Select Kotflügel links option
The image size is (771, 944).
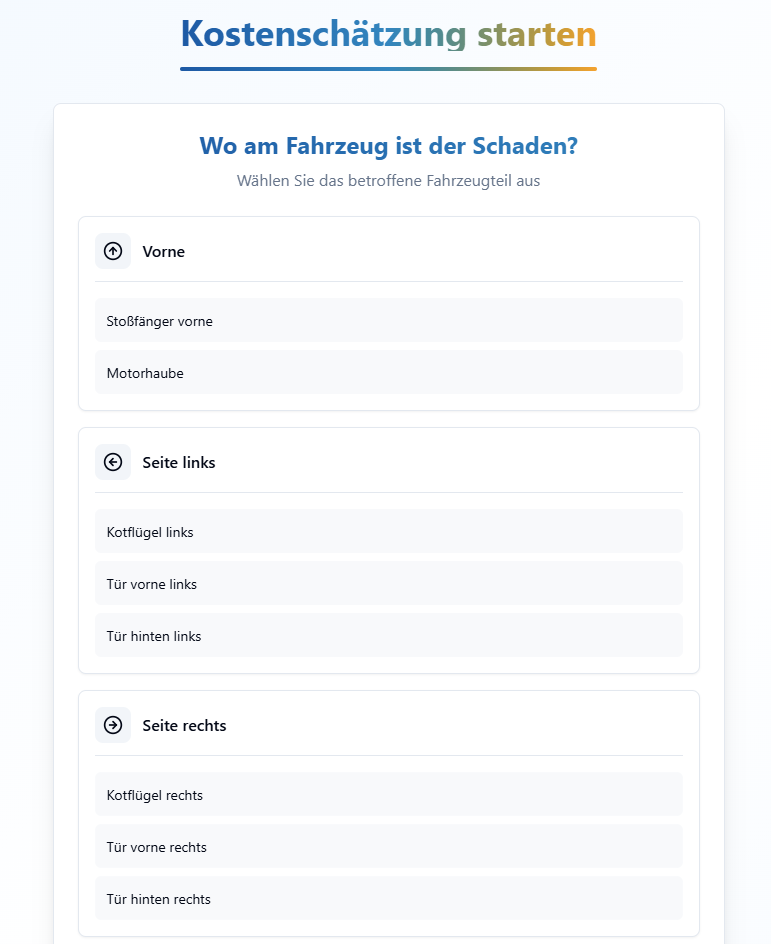388,532
